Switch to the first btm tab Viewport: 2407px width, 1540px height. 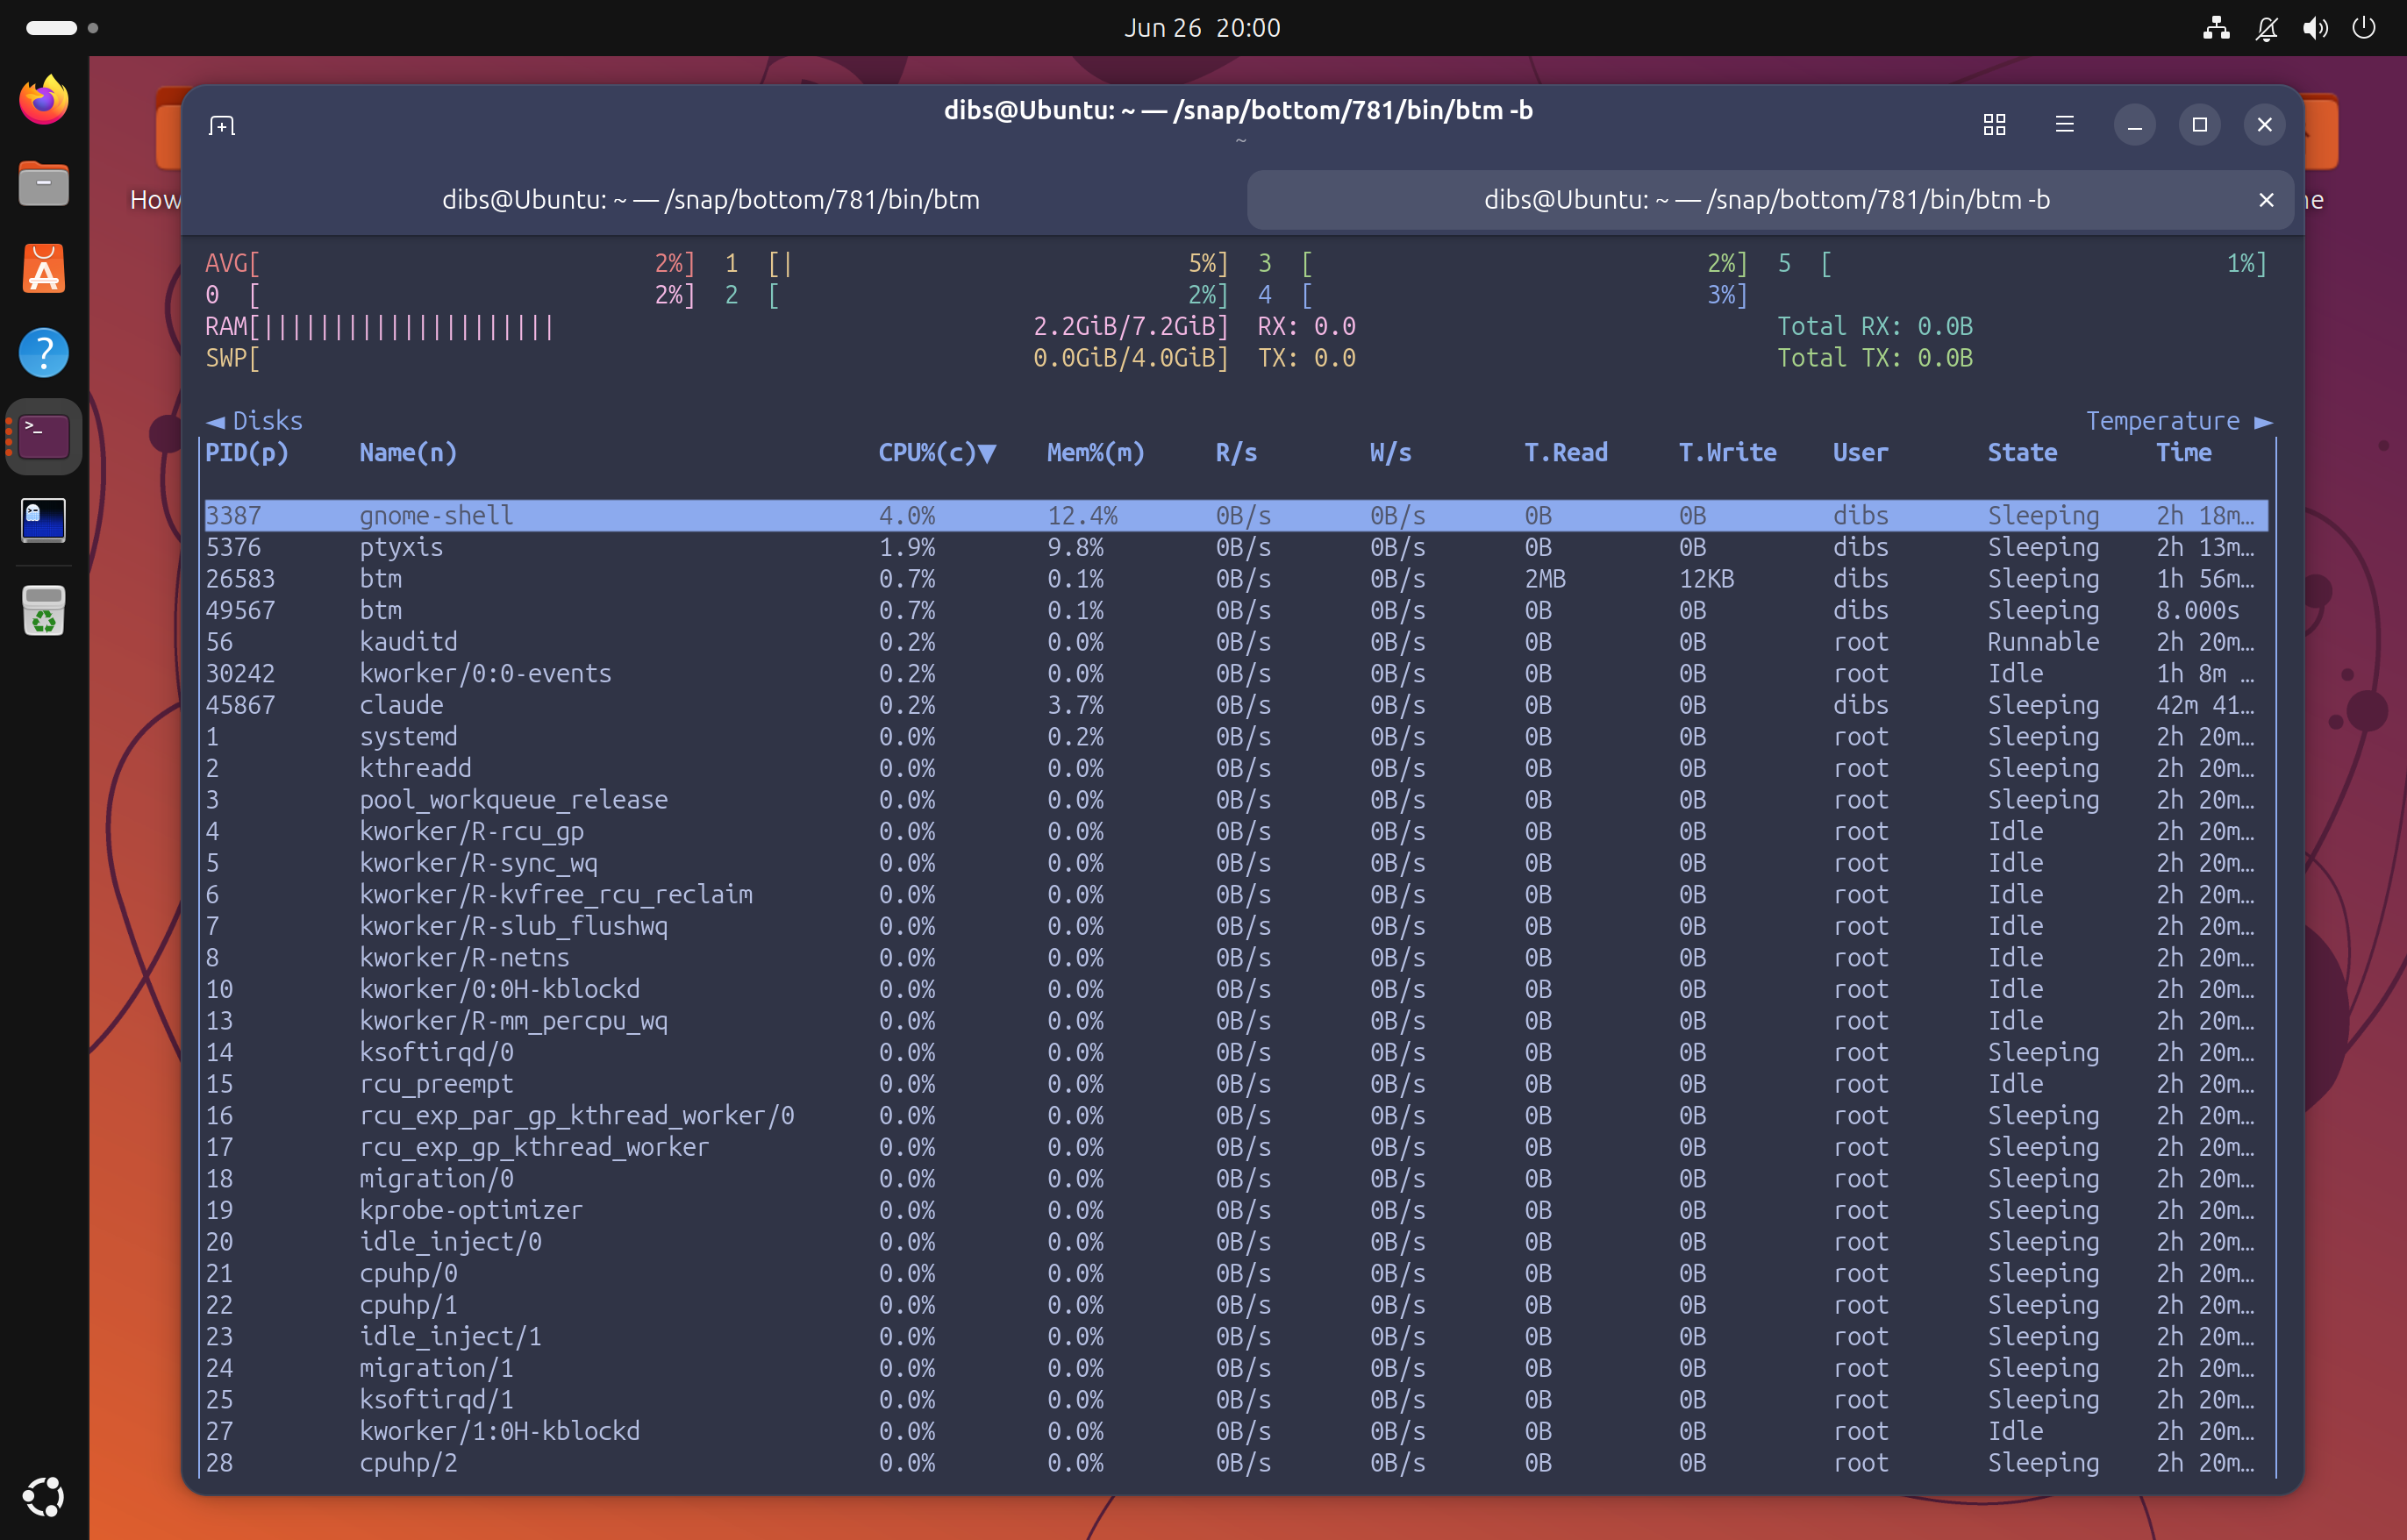(711, 200)
